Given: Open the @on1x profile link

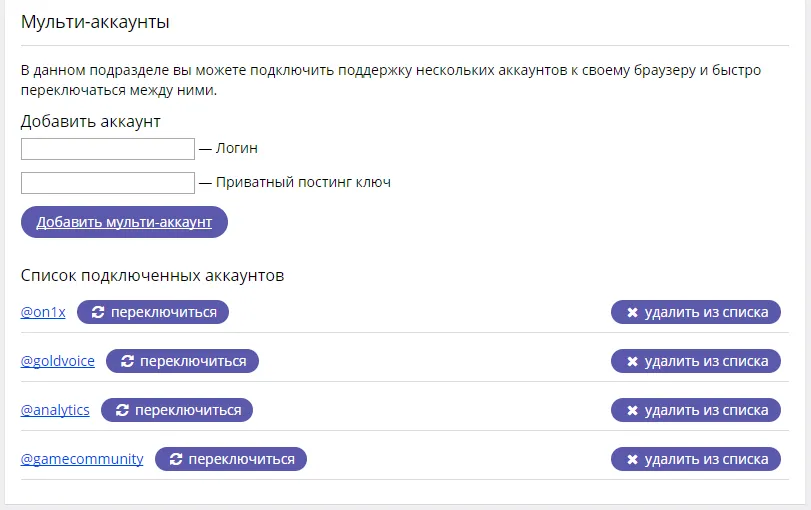Looking at the screenshot, I should (43, 312).
